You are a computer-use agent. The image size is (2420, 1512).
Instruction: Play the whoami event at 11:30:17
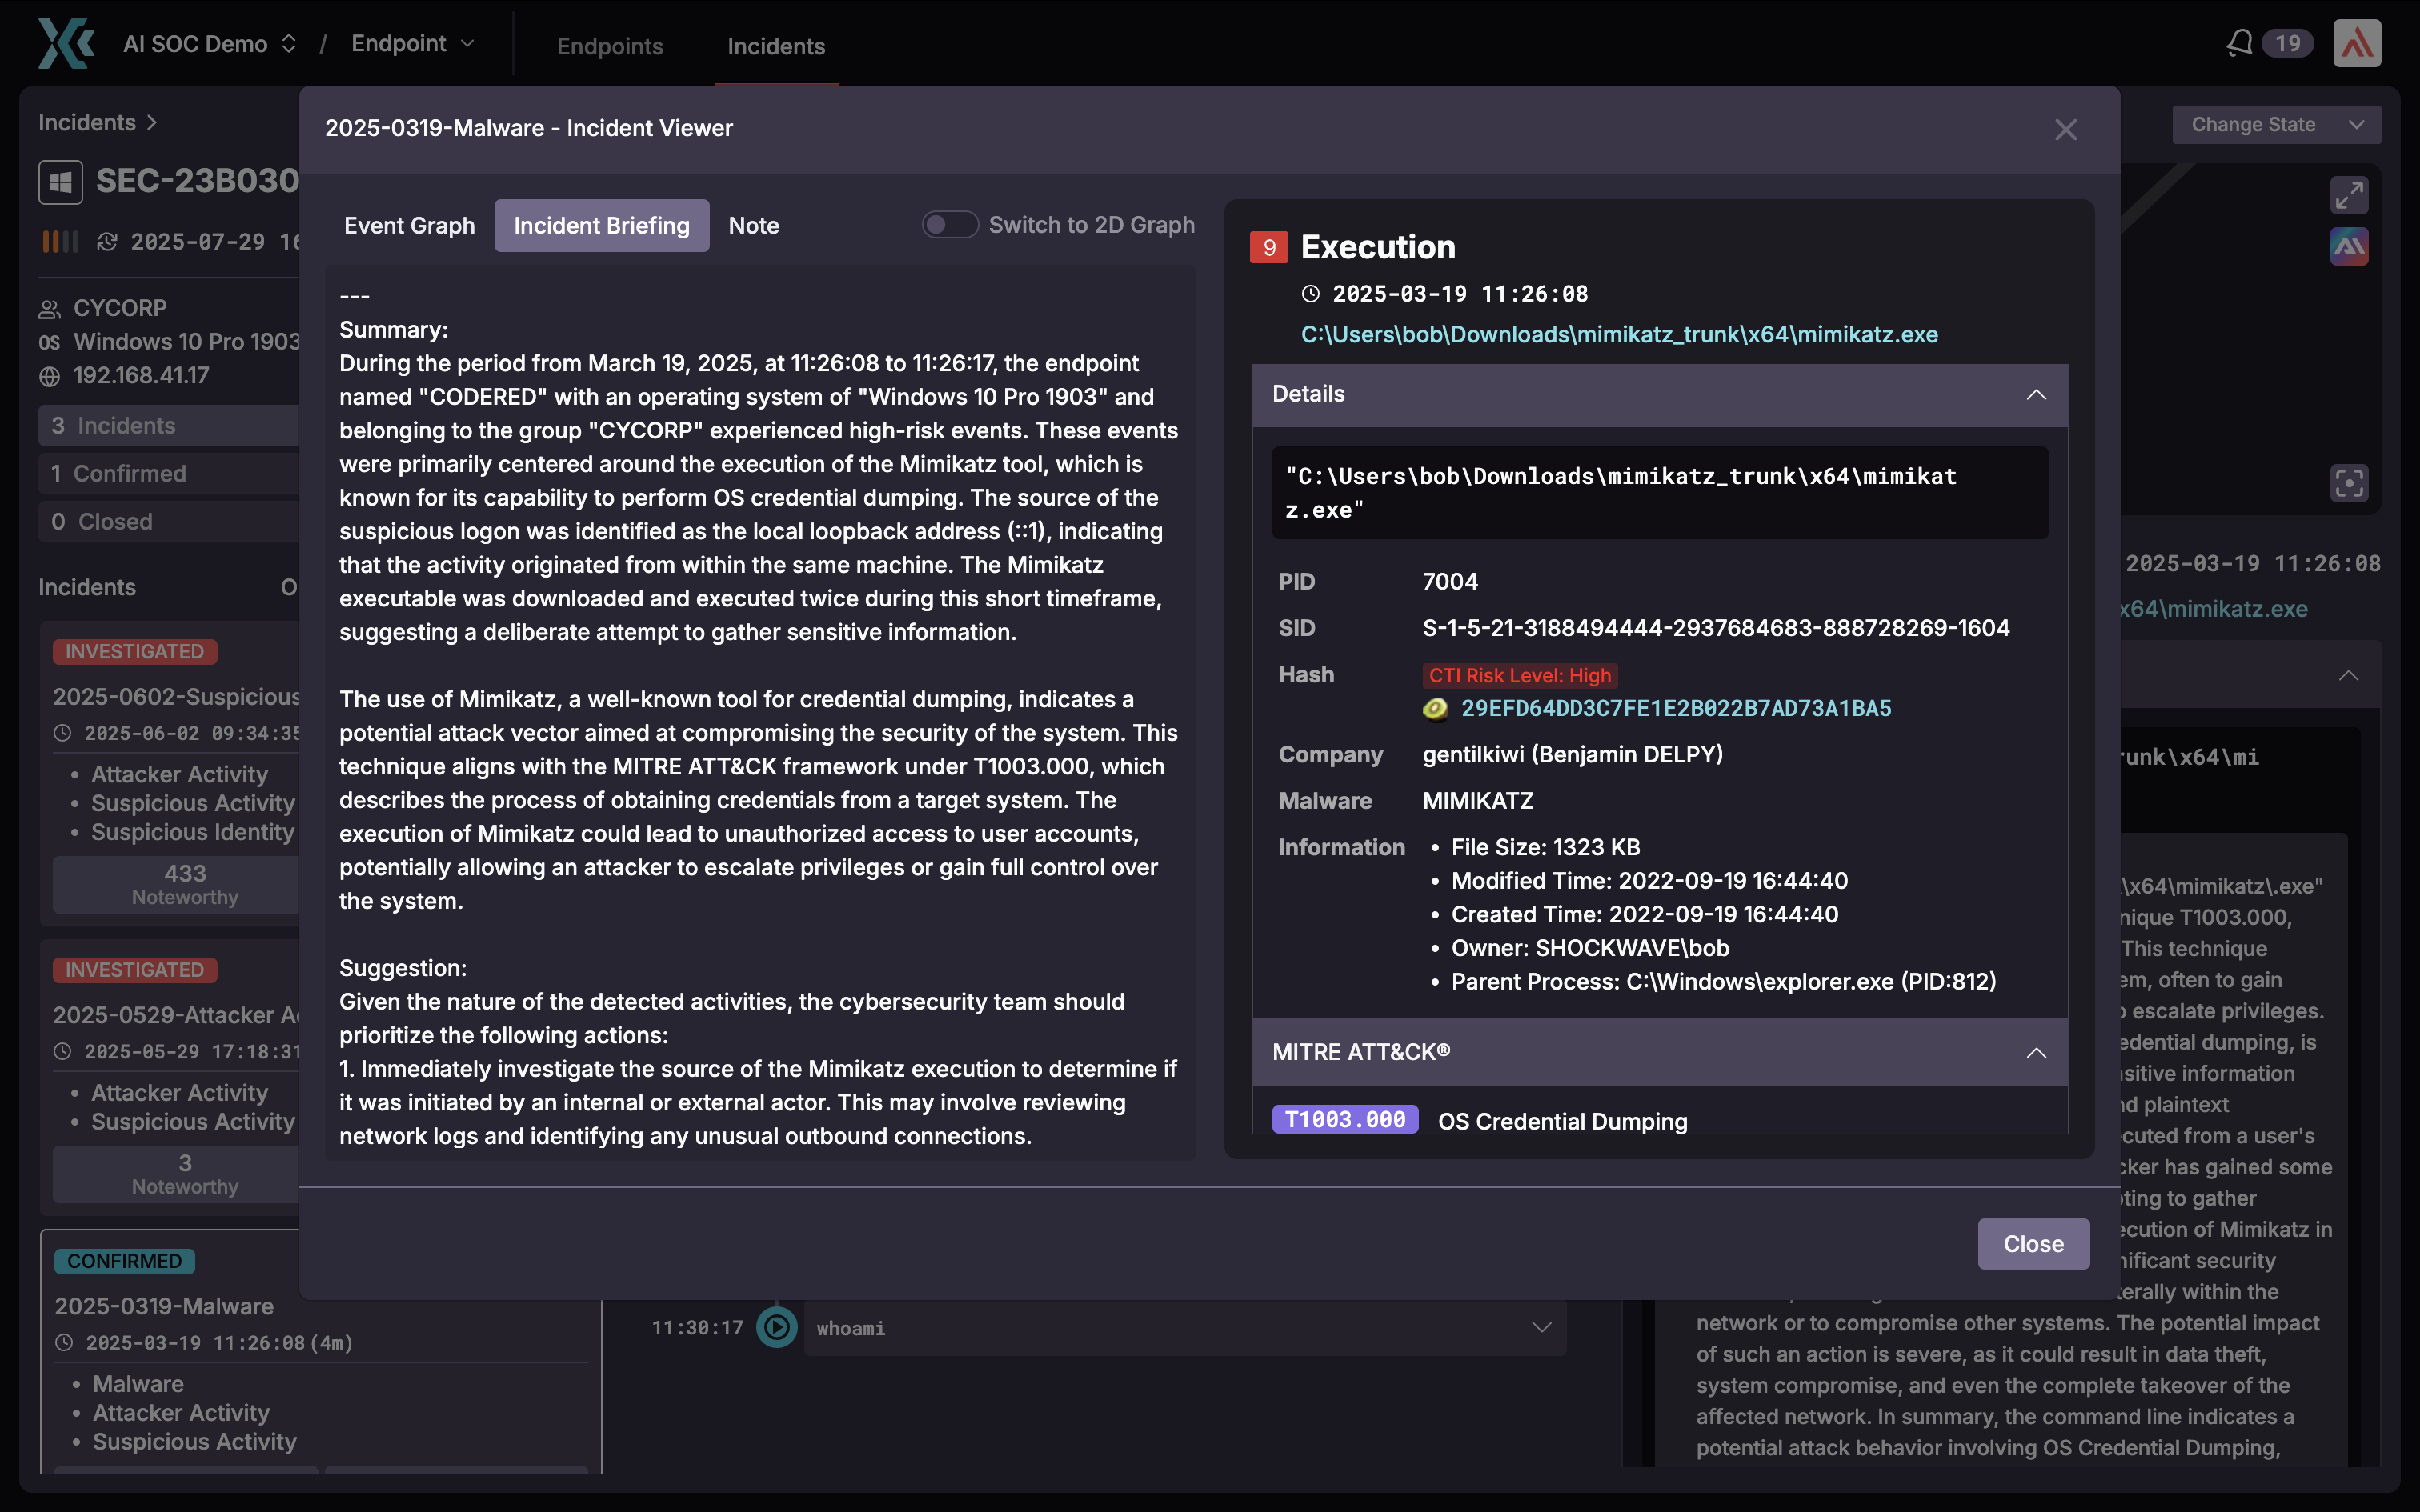pyautogui.click(x=777, y=1328)
